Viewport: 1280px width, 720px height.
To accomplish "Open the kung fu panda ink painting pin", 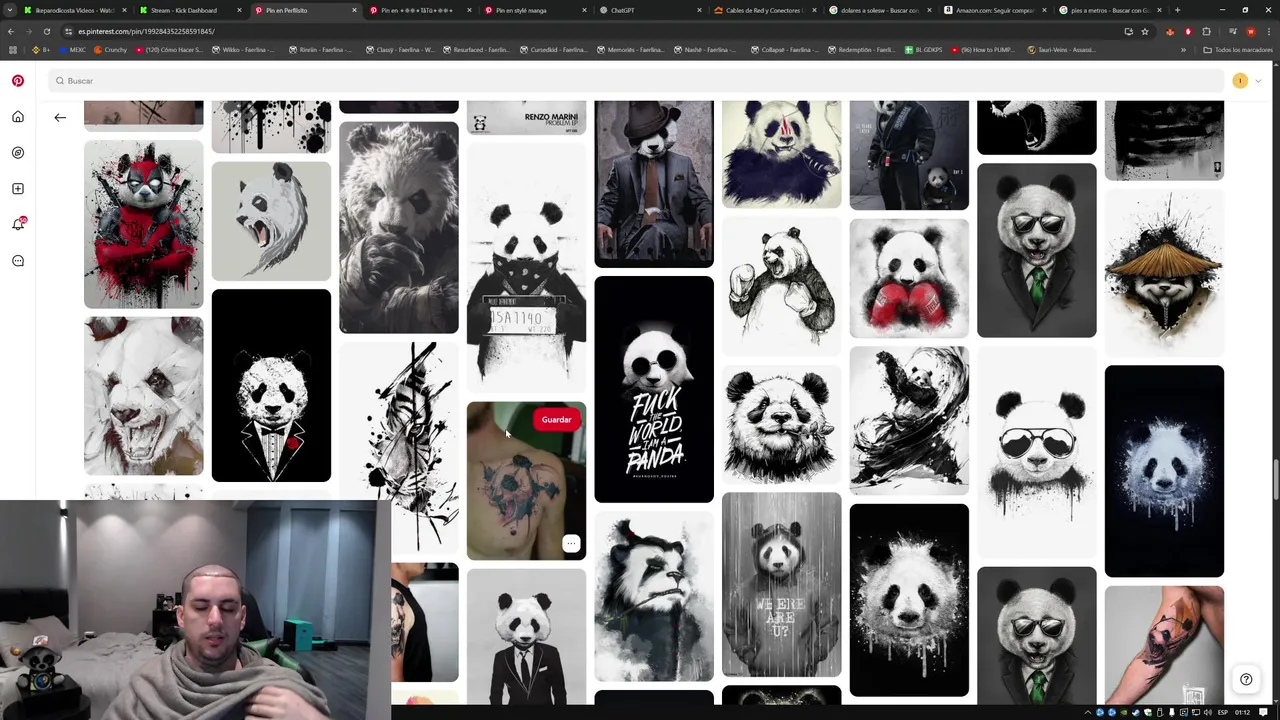I will pyautogui.click(x=909, y=421).
